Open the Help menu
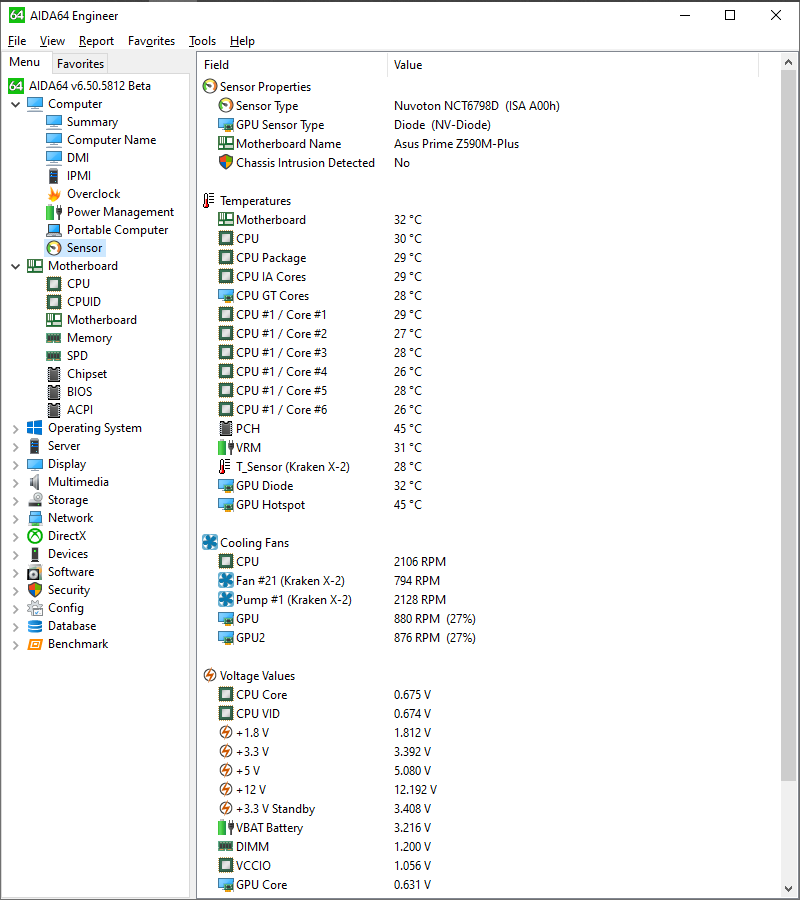The width and height of the screenshot is (800, 900). tap(242, 41)
